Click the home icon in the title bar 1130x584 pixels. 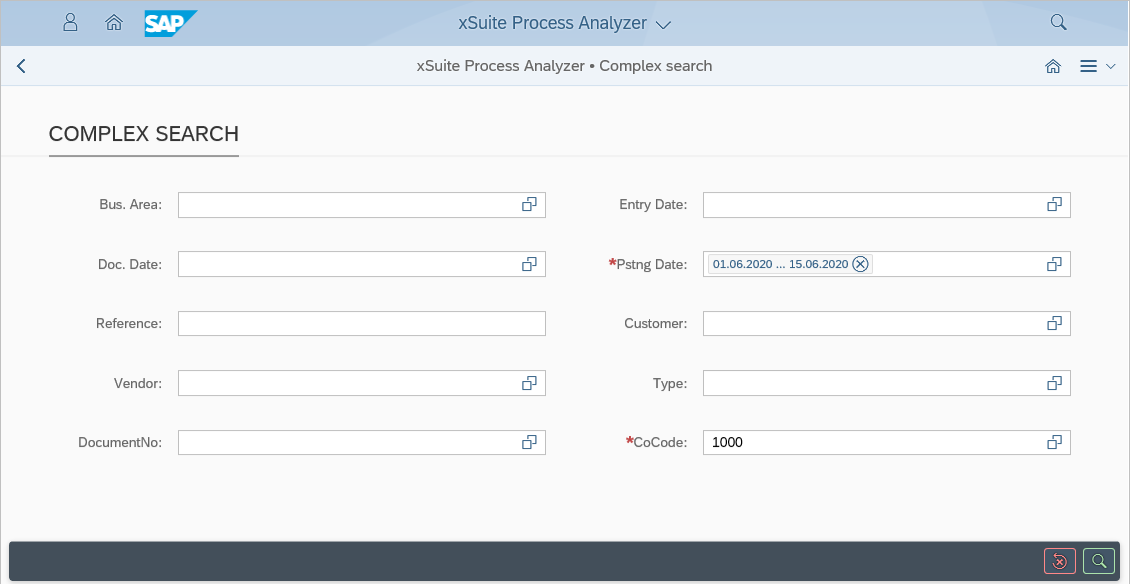[x=1052, y=66]
